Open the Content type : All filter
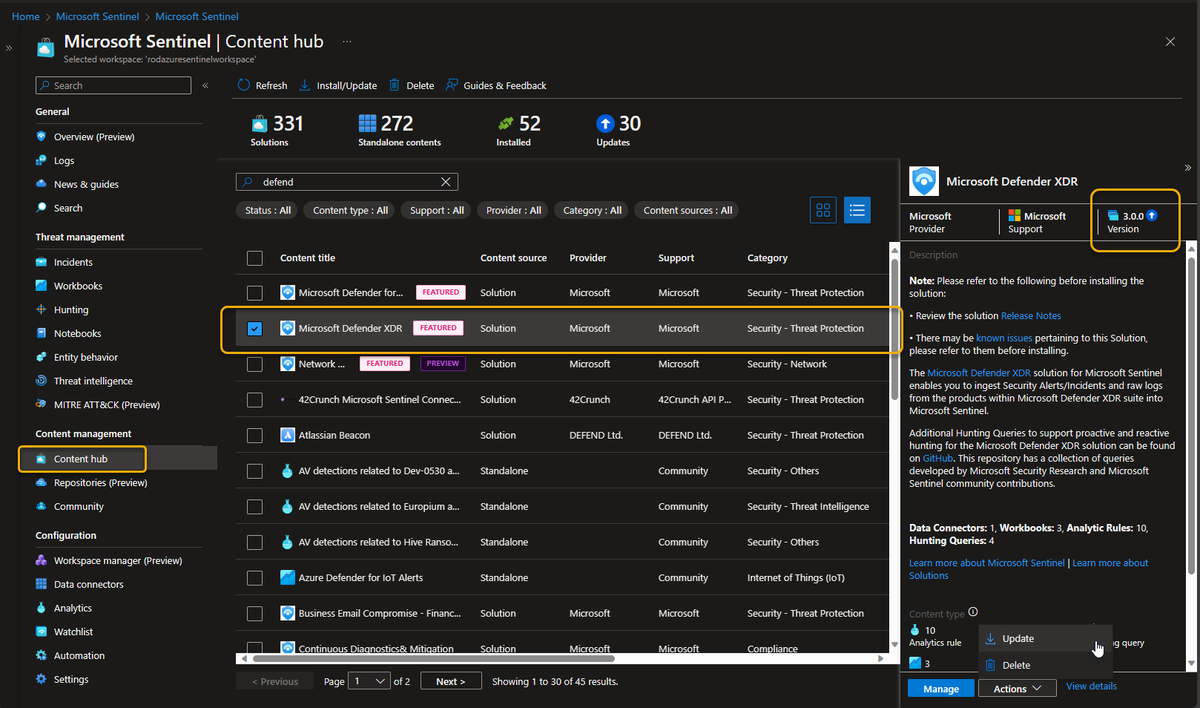The height and width of the screenshot is (708, 1200). pos(350,210)
